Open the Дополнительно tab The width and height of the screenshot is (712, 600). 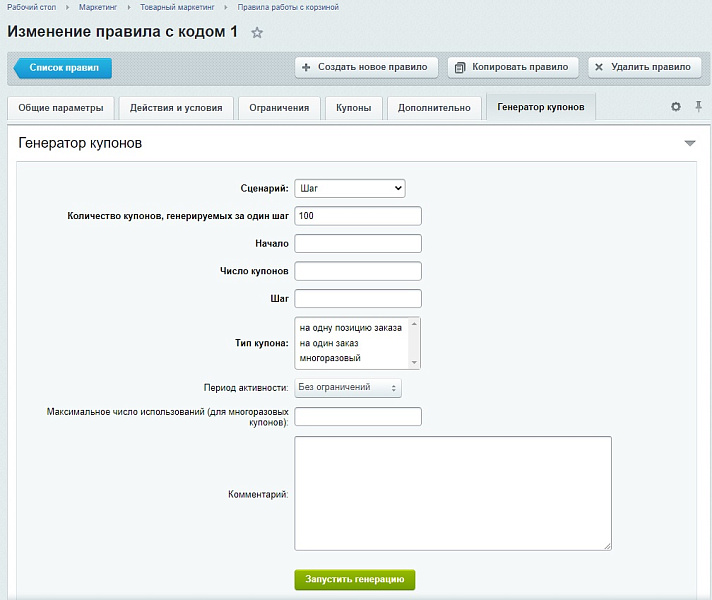(433, 108)
